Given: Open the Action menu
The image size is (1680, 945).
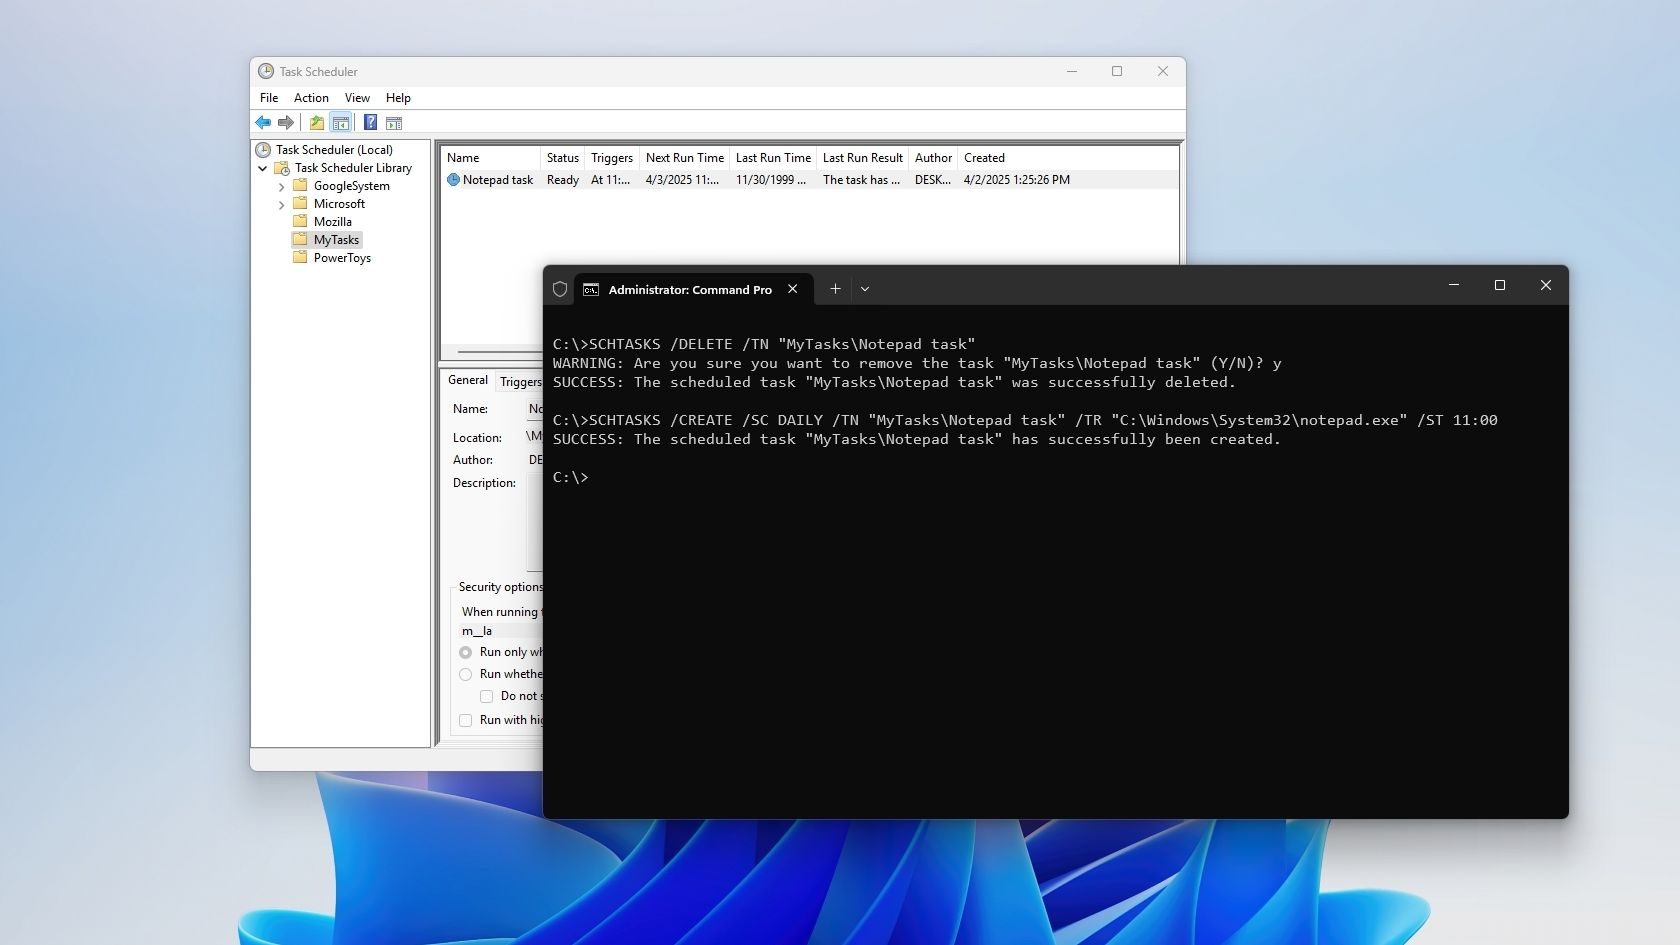Looking at the screenshot, I should point(310,98).
